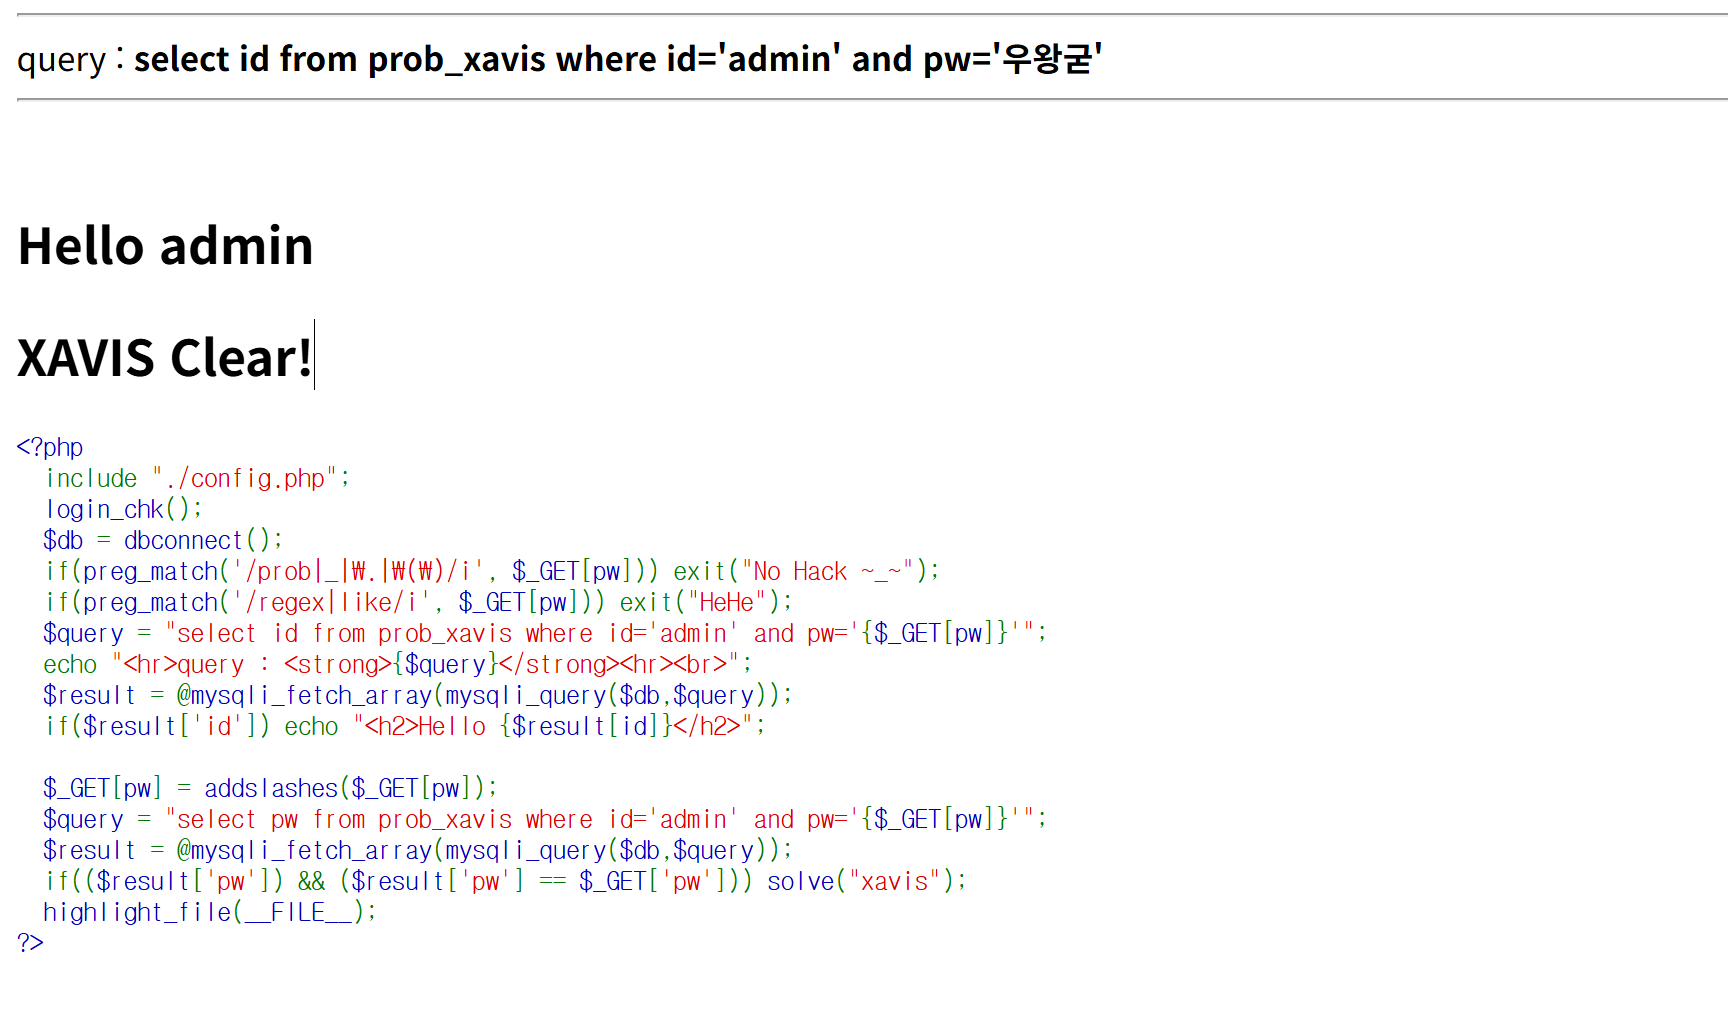The width and height of the screenshot is (1728, 1033).
Task: Click the "No Hack ~_~" exit string
Action: 826,572
